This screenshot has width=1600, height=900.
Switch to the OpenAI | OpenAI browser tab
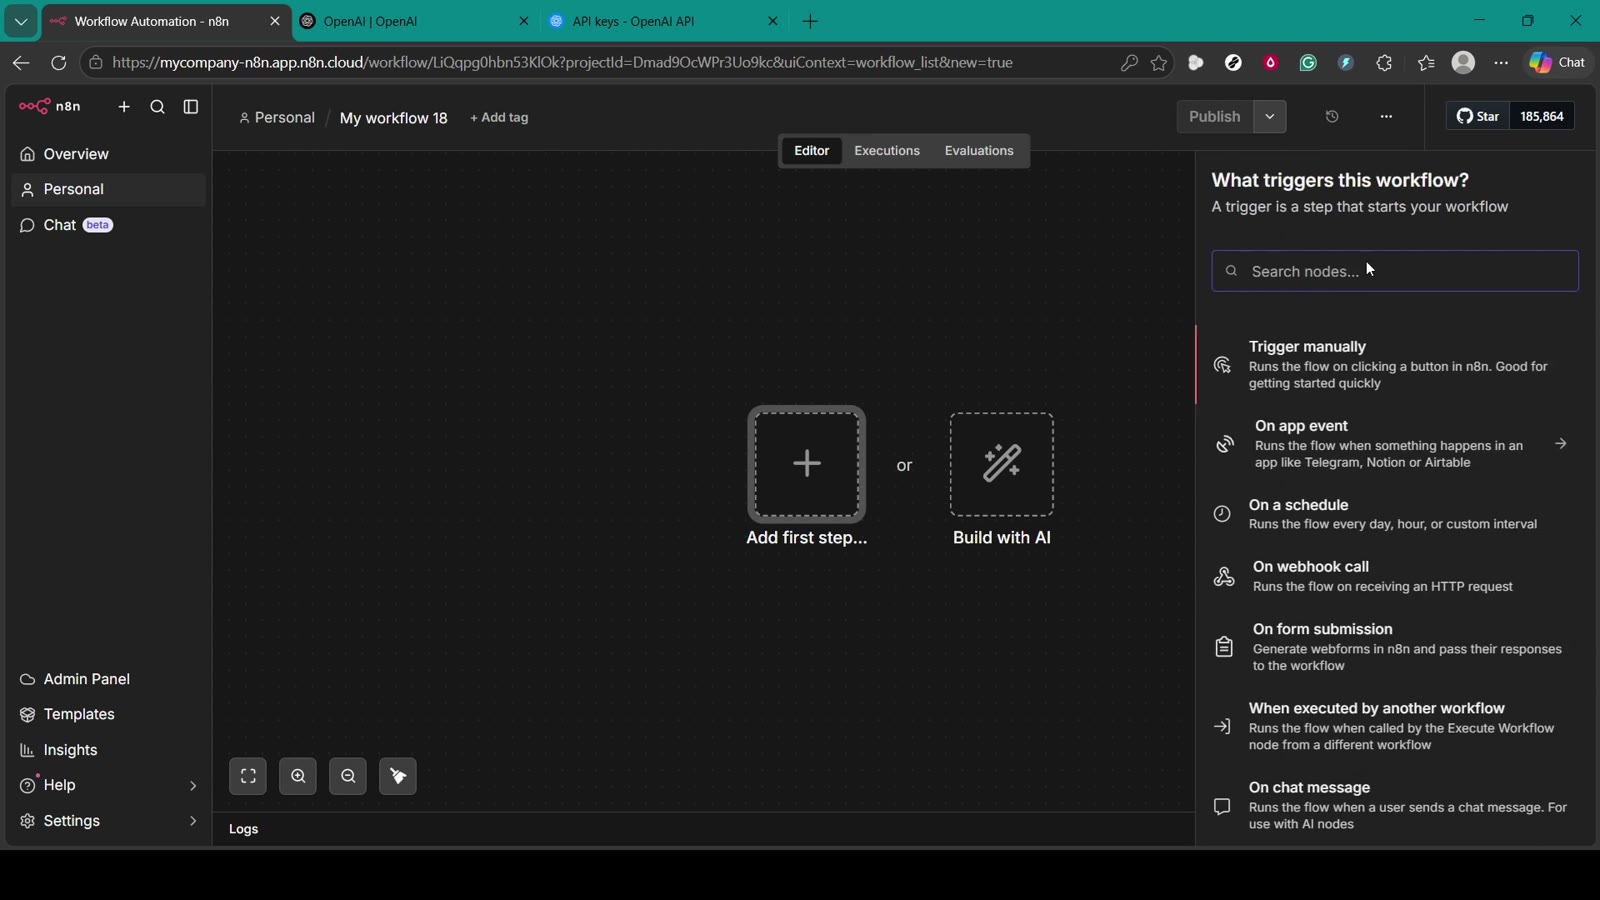416,21
